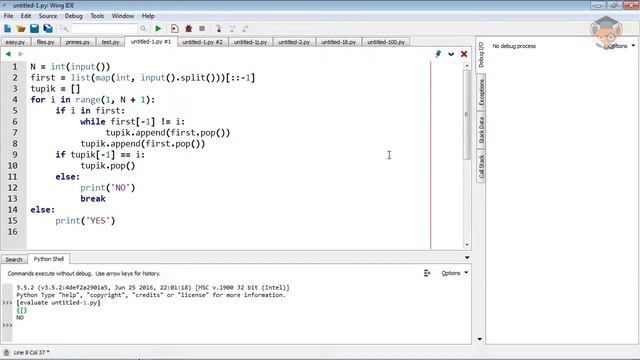The width and height of the screenshot is (640, 360).
Task: Switch to the files.py tab
Action: (45, 42)
